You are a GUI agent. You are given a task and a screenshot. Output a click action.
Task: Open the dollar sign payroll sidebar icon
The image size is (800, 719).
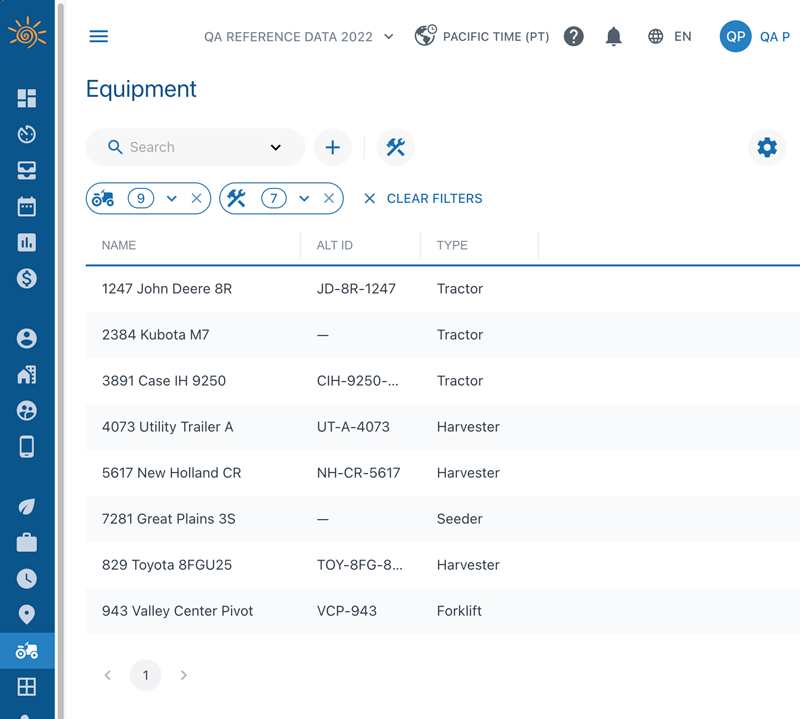pyautogui.click(x=27, y=279)
